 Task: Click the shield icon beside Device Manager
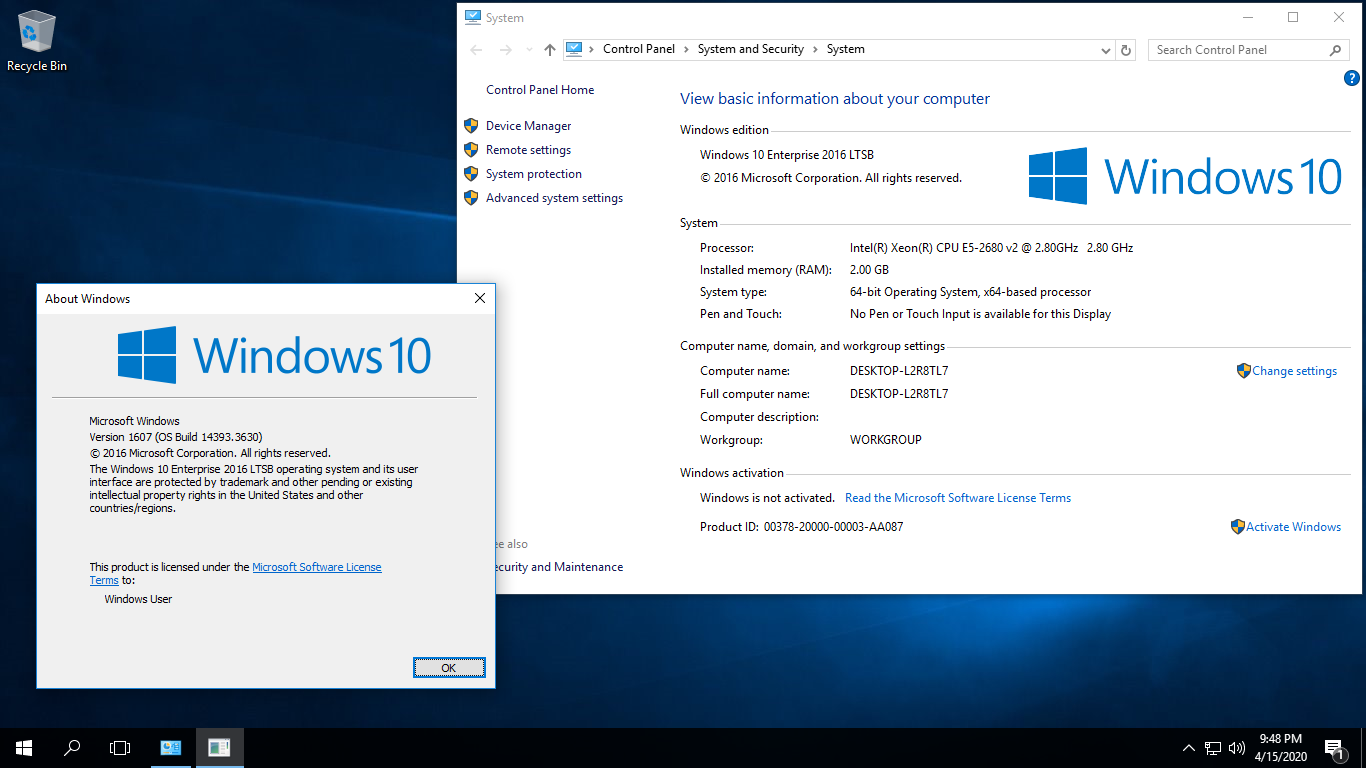pyautogui.click(x=471, y=126)
